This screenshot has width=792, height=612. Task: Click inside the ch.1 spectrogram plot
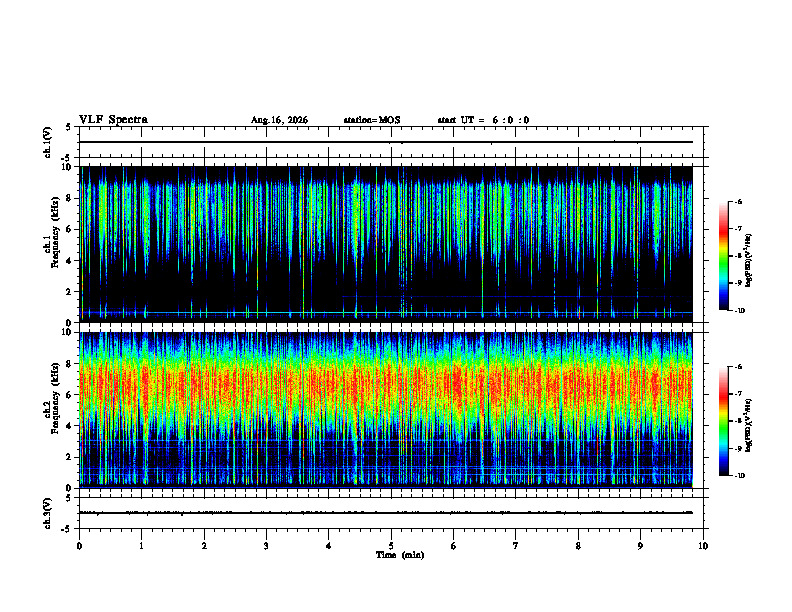point(386,244)
